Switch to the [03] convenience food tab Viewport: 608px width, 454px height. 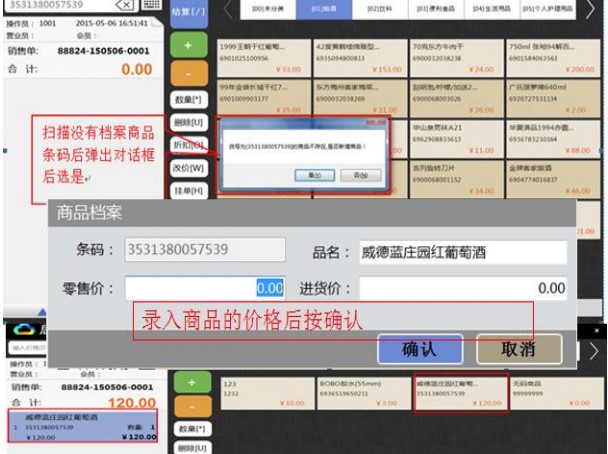[x=436, y=9]
